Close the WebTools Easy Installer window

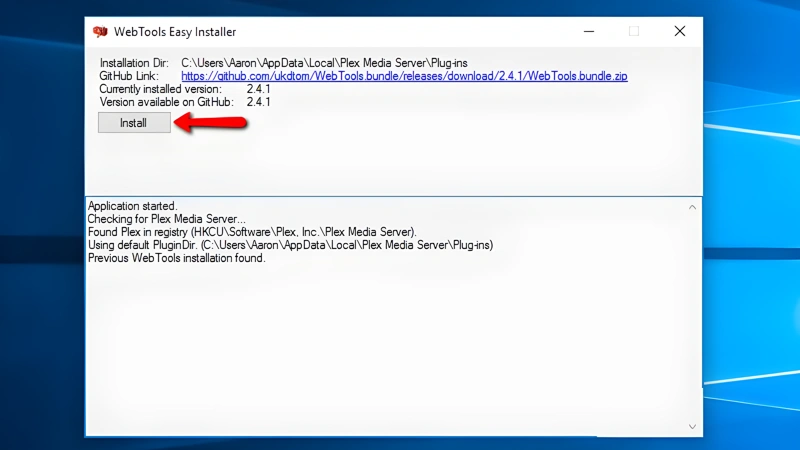tap(680, 32)
